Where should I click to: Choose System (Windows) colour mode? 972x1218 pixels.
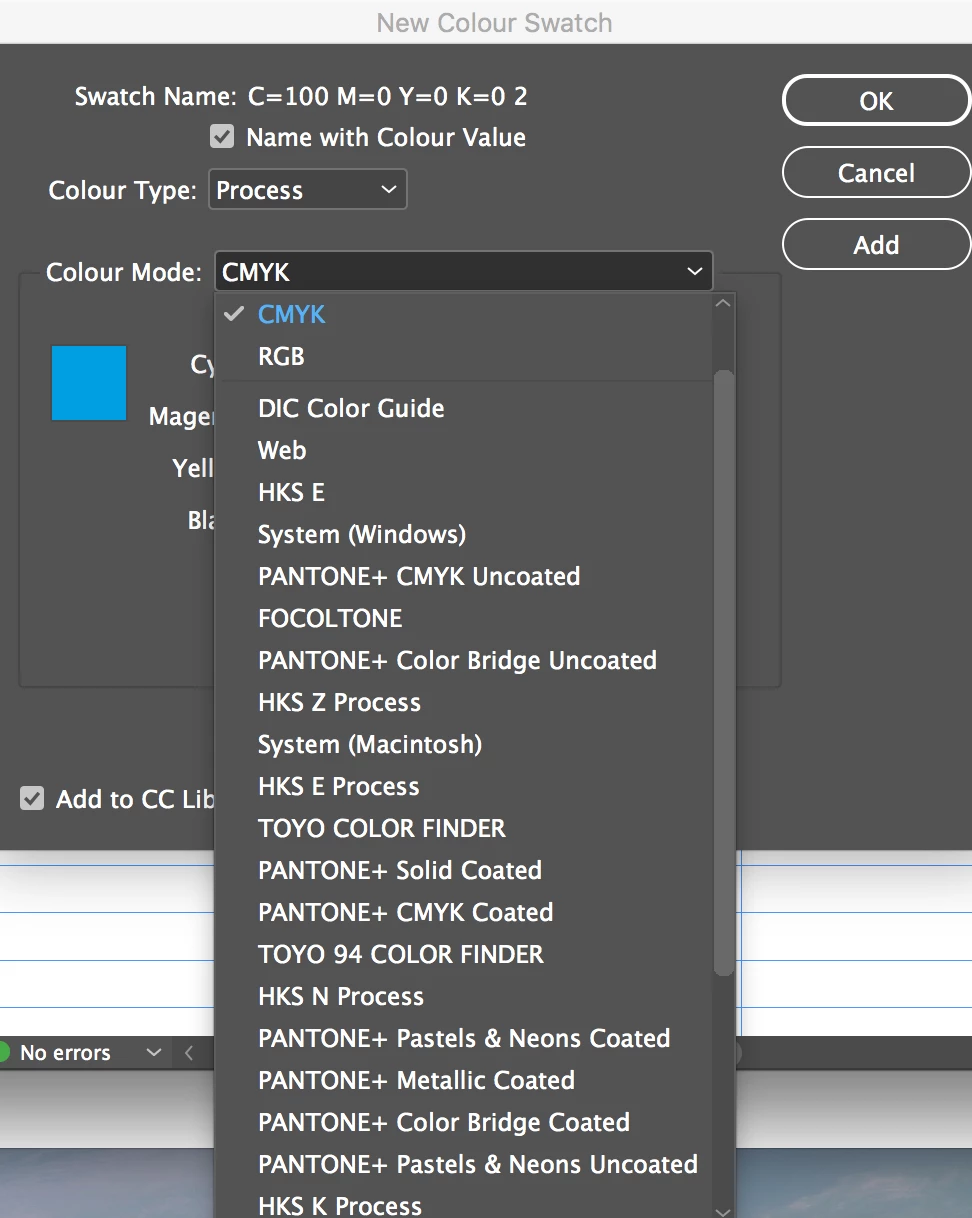click(463, 534)
